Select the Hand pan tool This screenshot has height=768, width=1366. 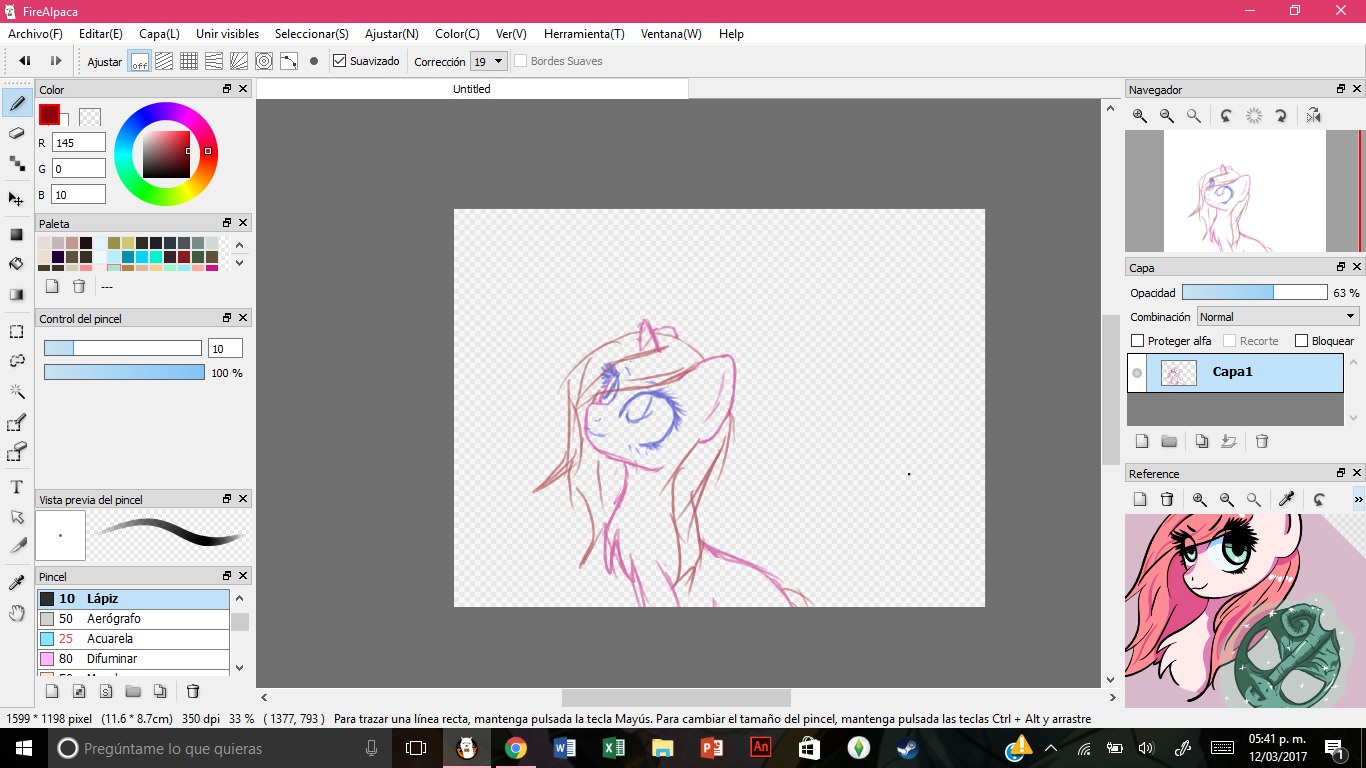click(x=17, y=613)
